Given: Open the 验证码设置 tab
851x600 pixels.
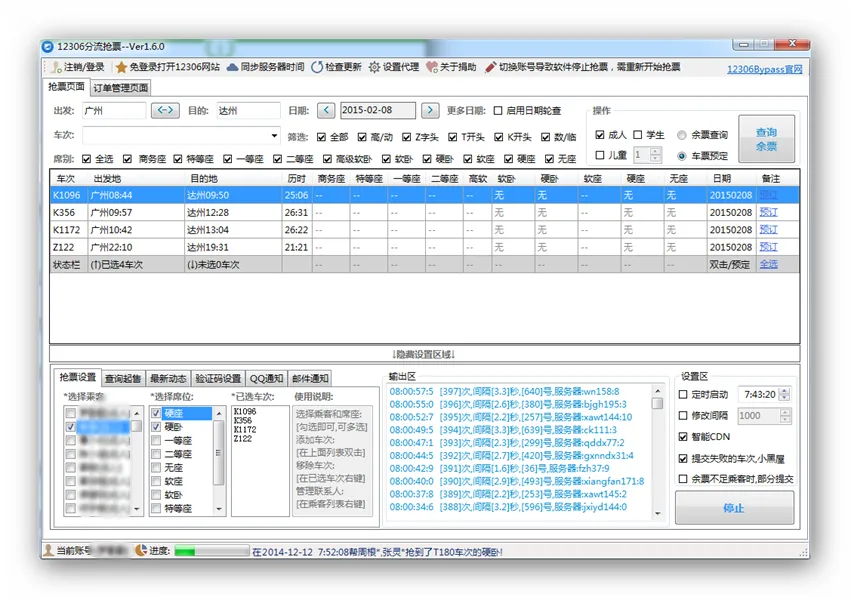Looking at the screenshot, I should pos(218,379).
